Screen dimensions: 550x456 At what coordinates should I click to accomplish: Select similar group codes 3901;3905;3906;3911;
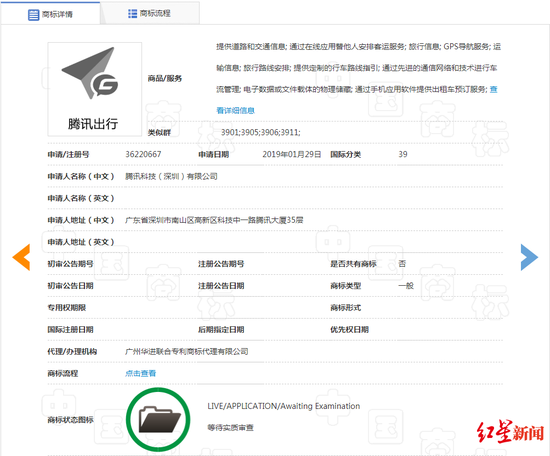coord(261,132)
